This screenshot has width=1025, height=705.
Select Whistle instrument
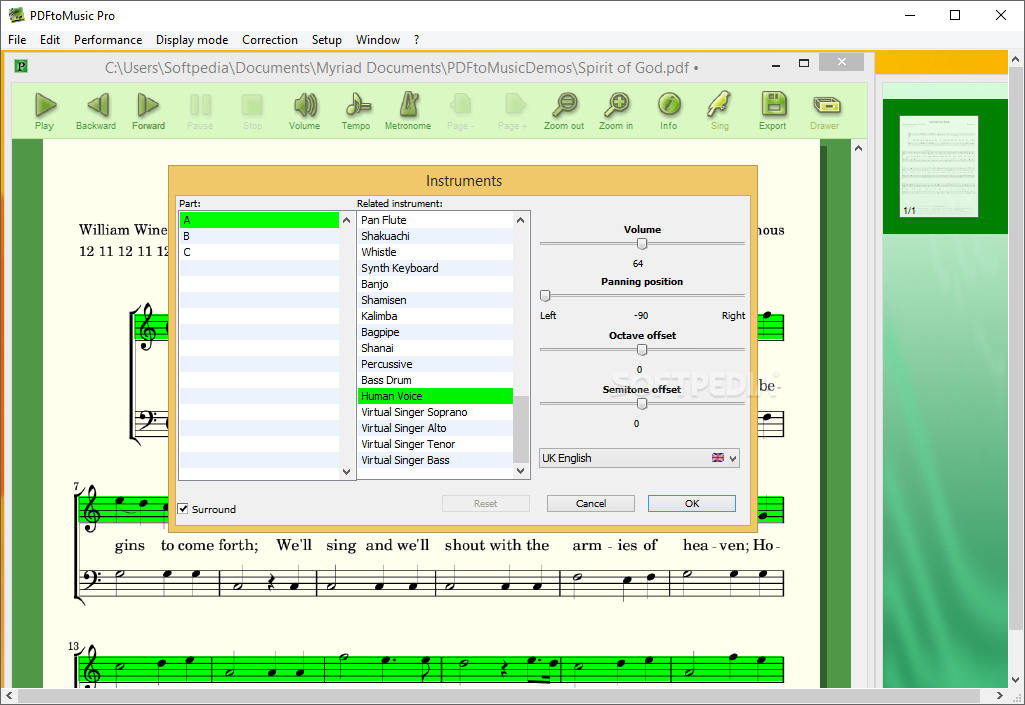(435, 252)
